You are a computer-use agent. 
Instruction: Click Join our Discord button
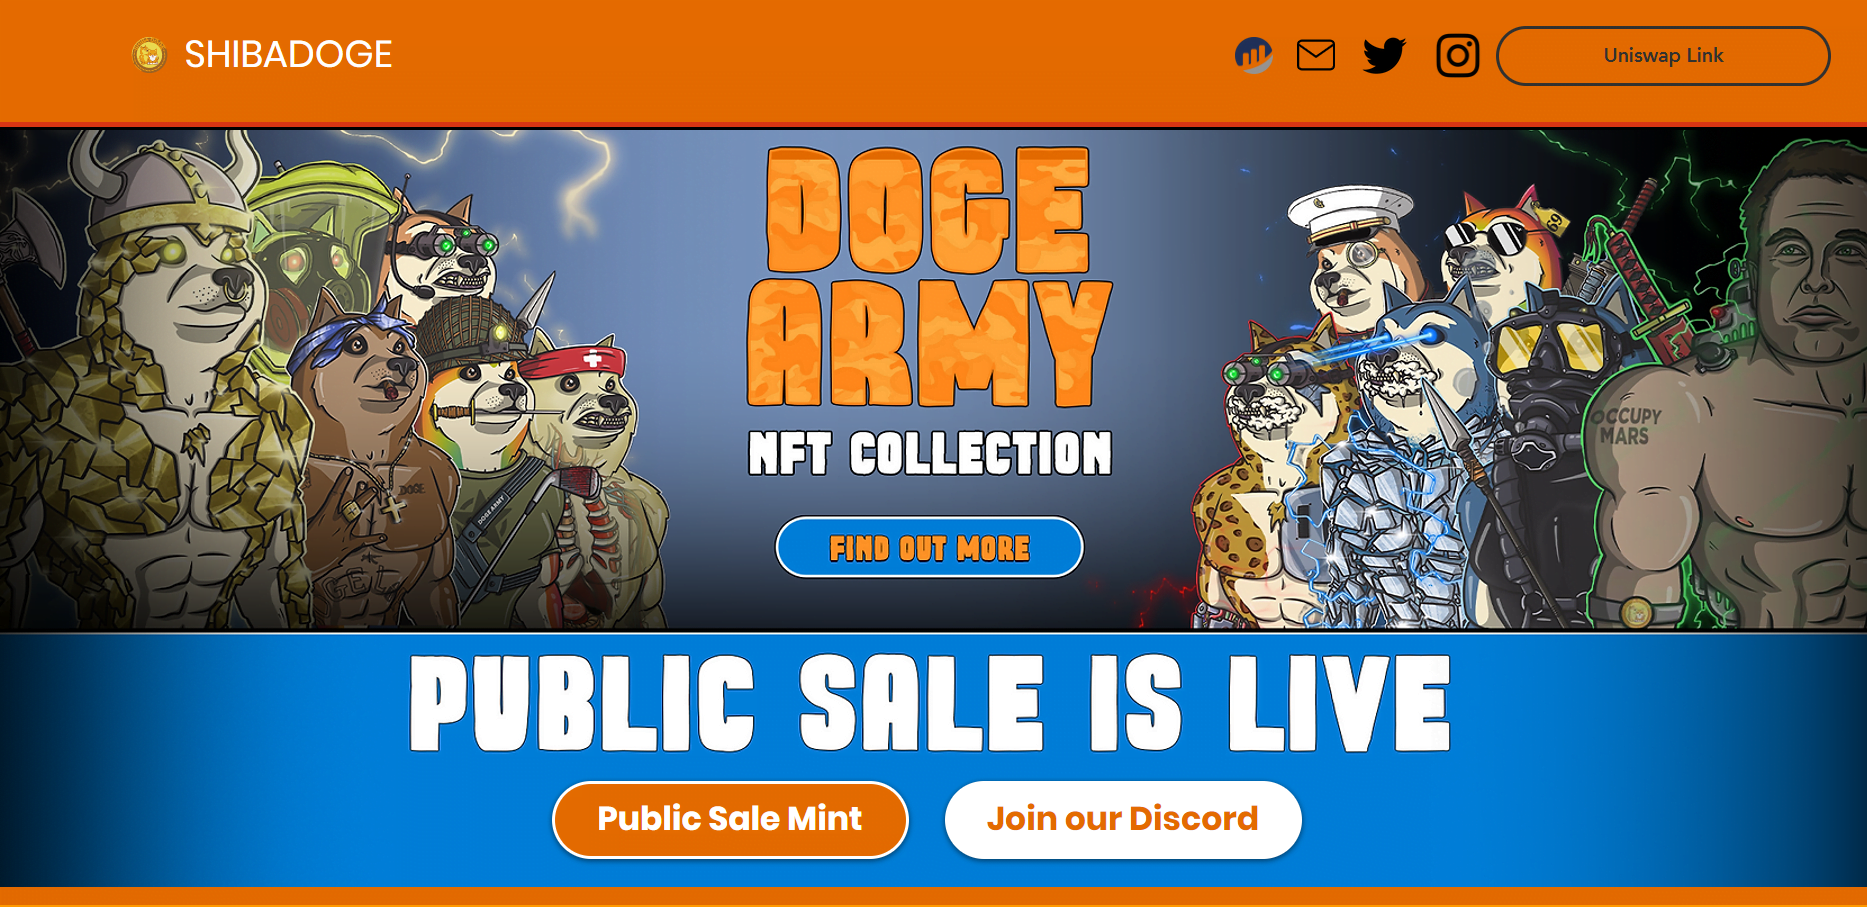point(1123,819)
